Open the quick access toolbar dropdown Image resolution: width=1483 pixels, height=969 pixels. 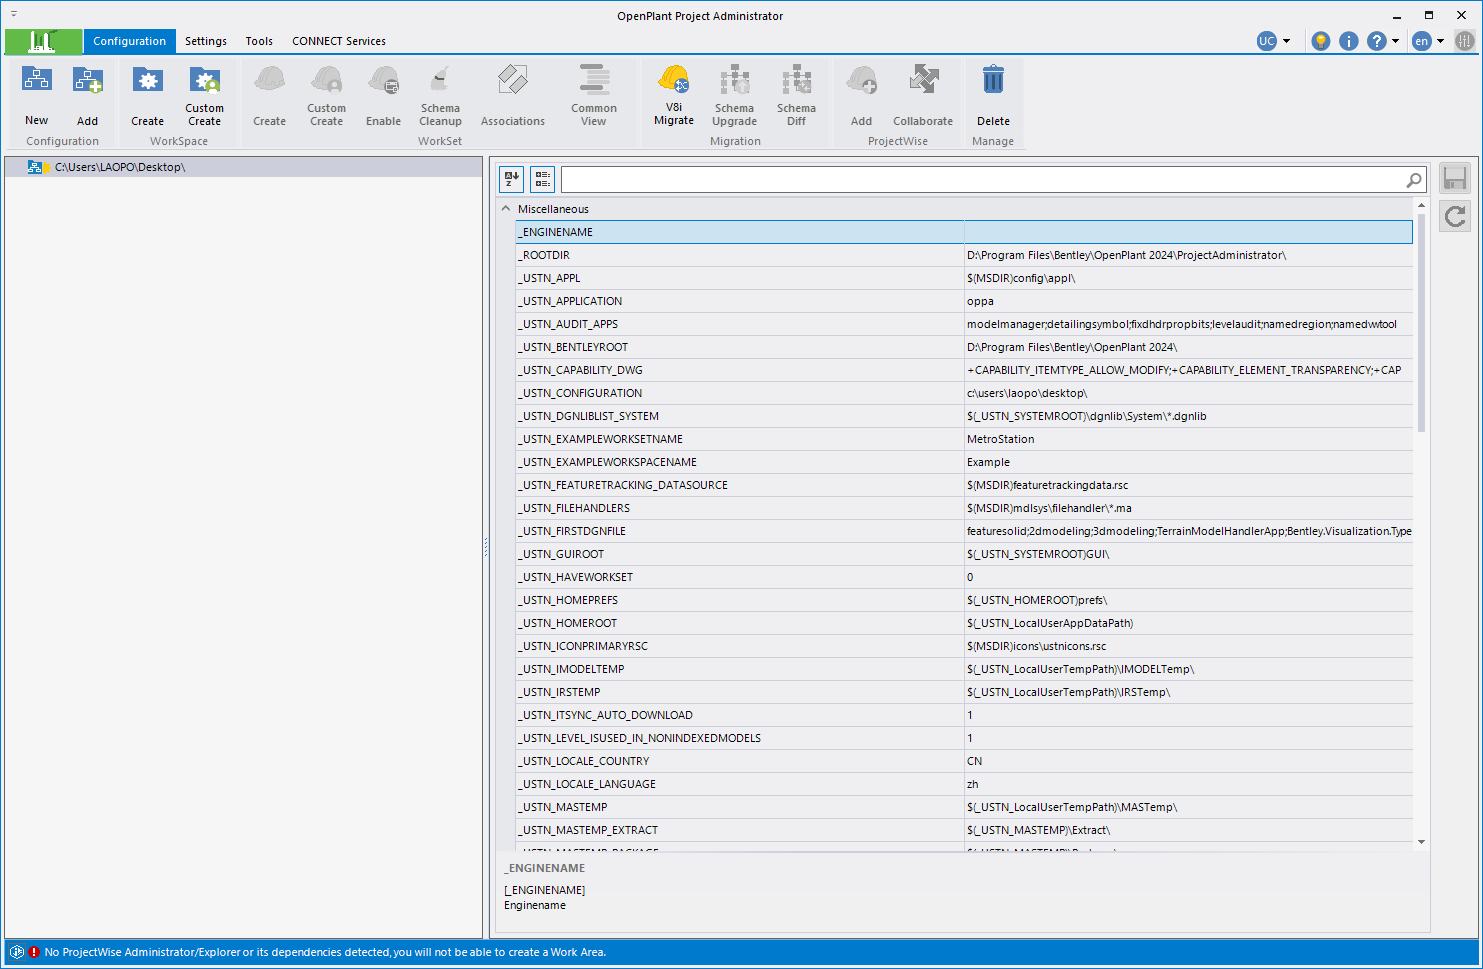point(14,14)
